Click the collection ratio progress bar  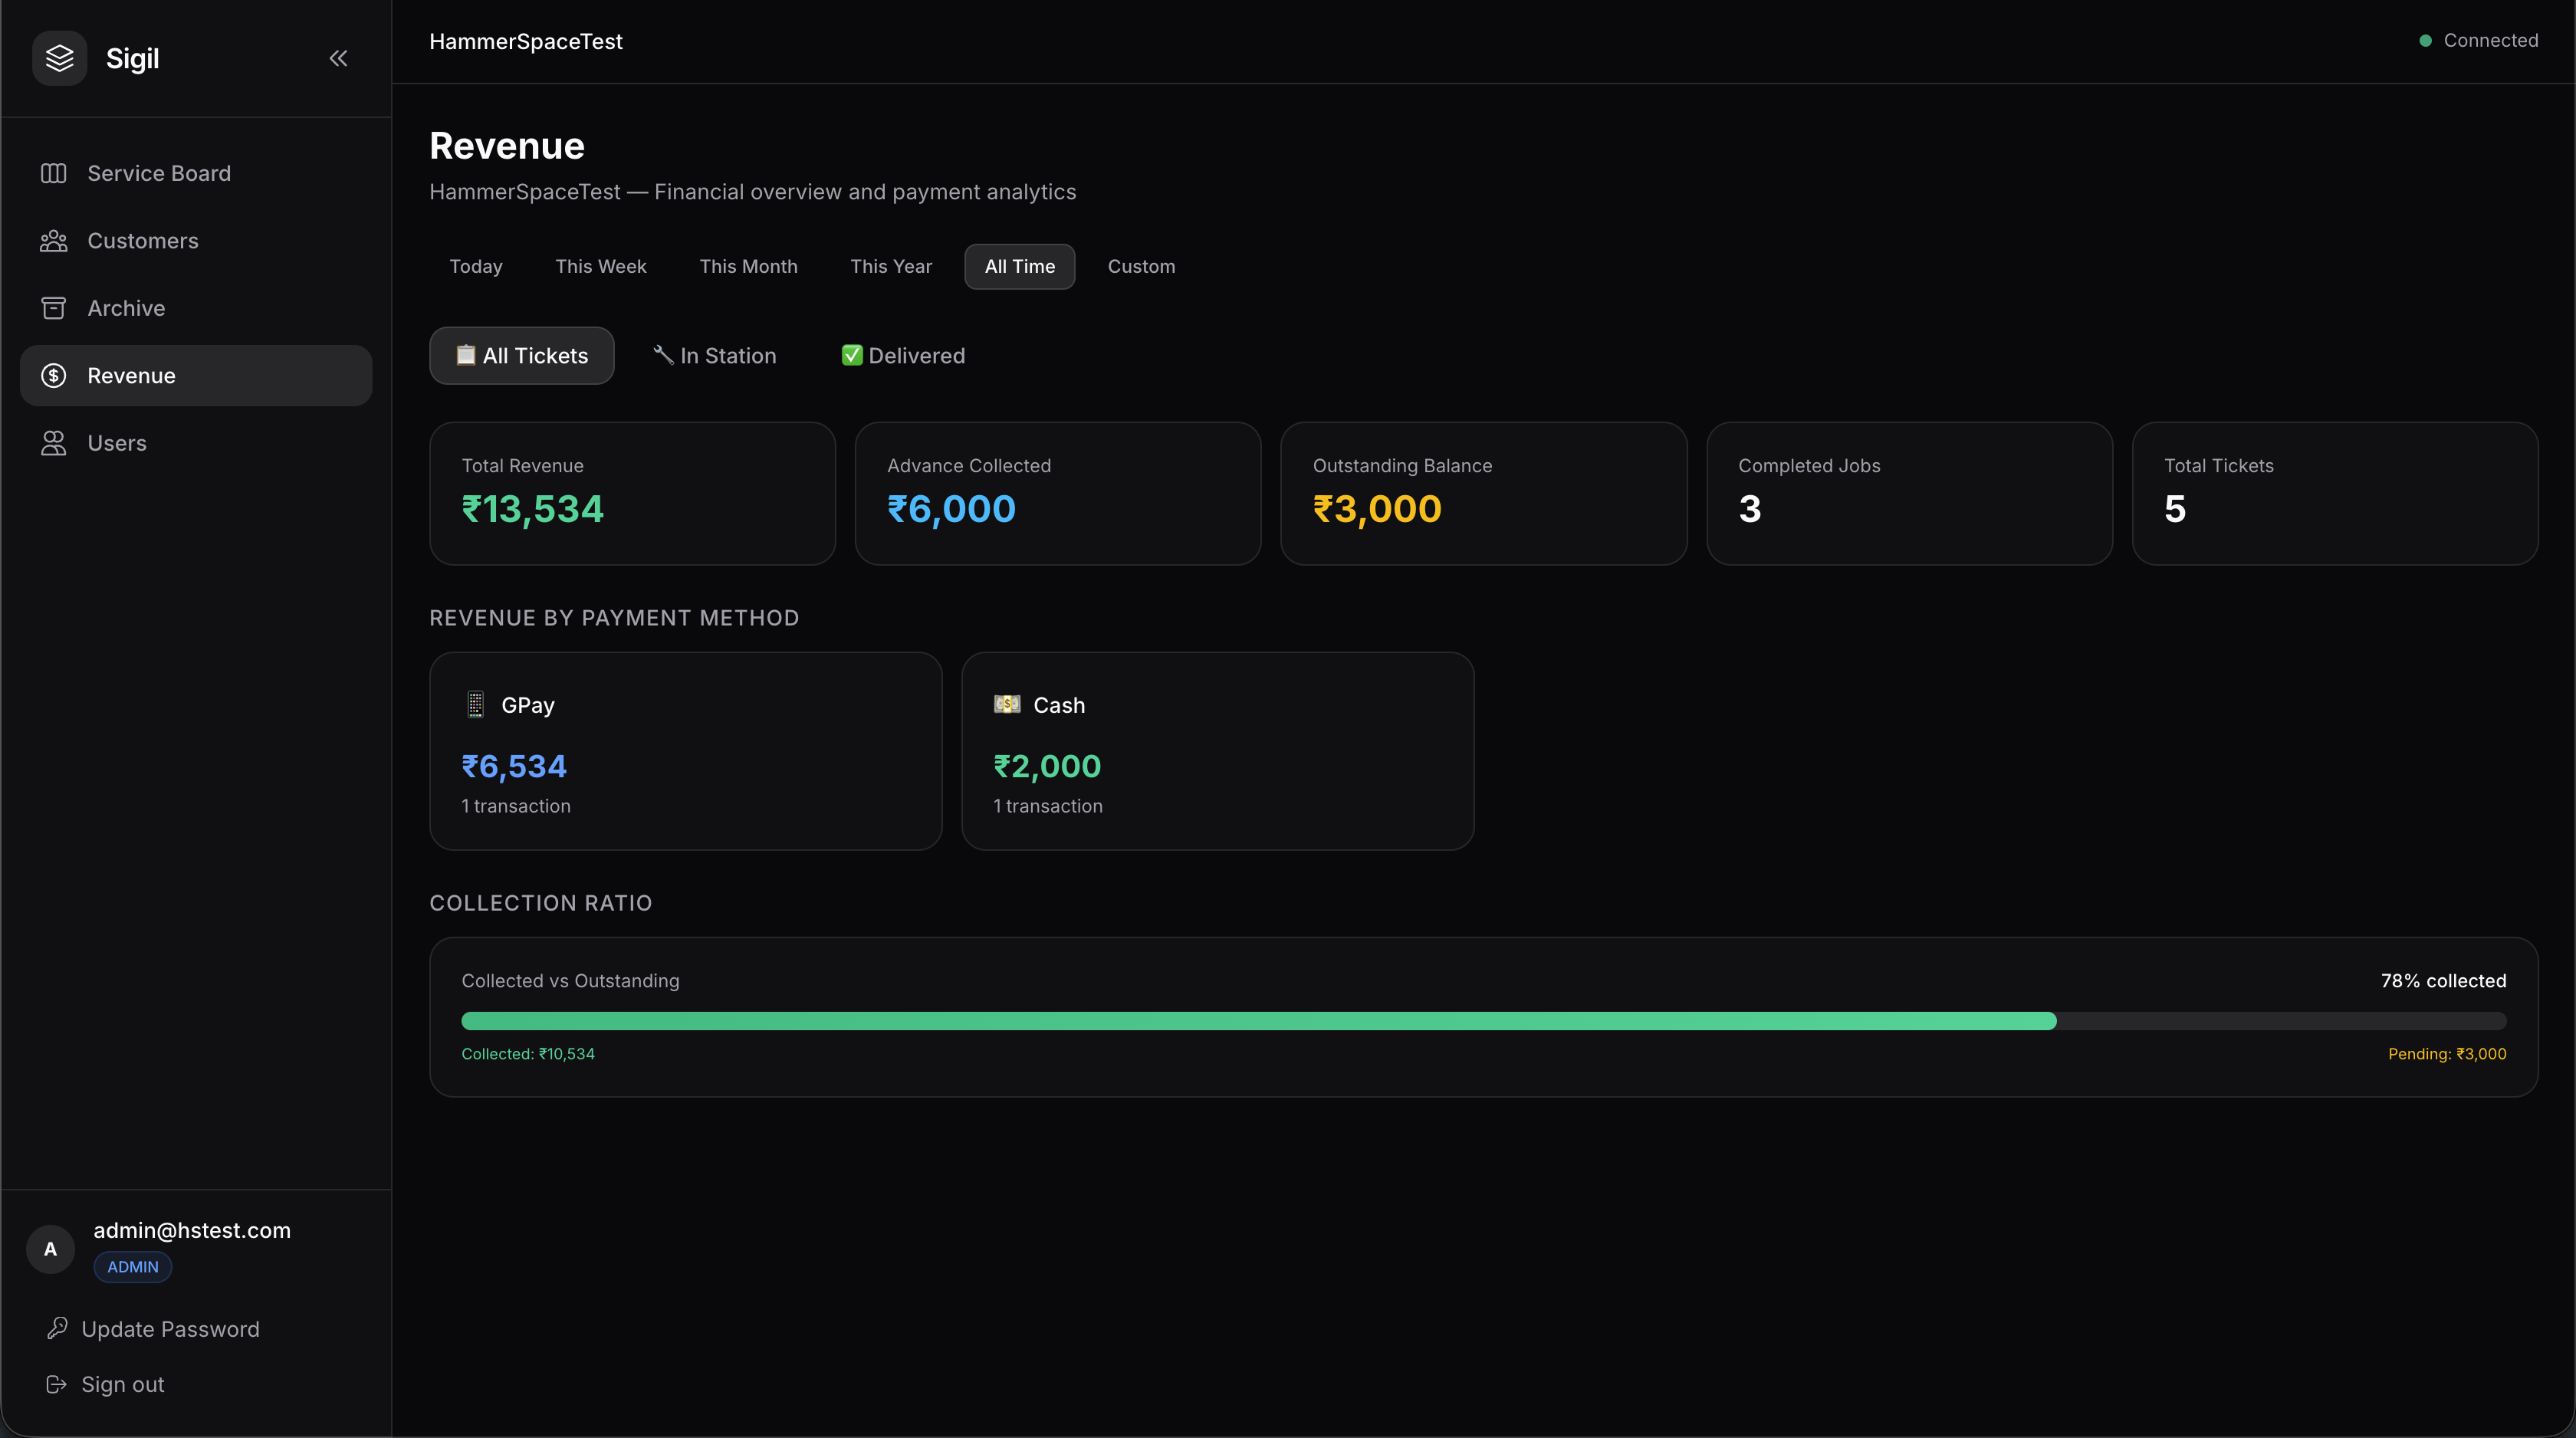click(1484, 1021)
